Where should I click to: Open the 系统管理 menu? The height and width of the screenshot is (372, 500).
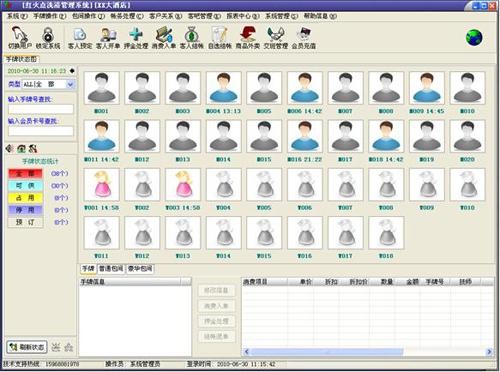click(282, 16)
